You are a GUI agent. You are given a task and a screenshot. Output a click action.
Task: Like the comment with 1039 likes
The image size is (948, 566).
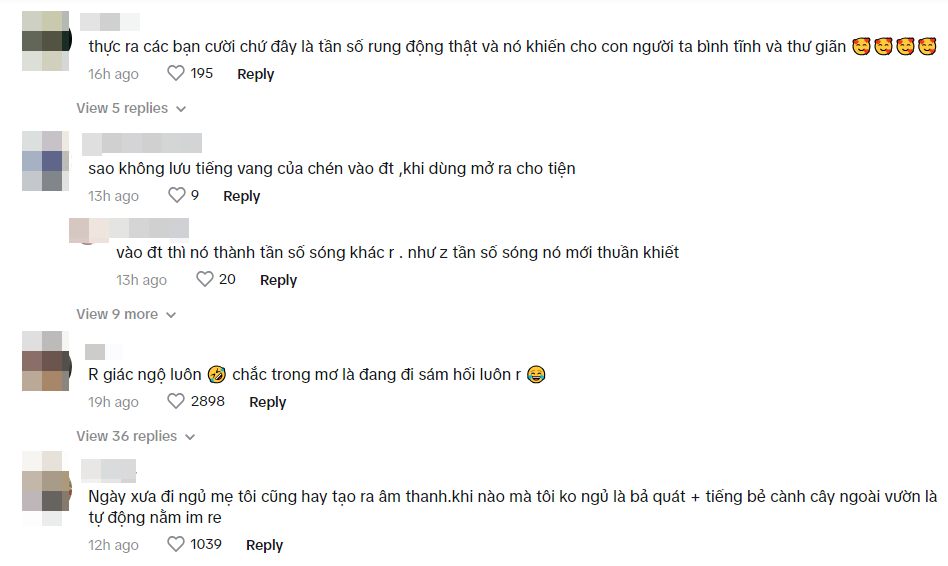click(x=175, y=544)
